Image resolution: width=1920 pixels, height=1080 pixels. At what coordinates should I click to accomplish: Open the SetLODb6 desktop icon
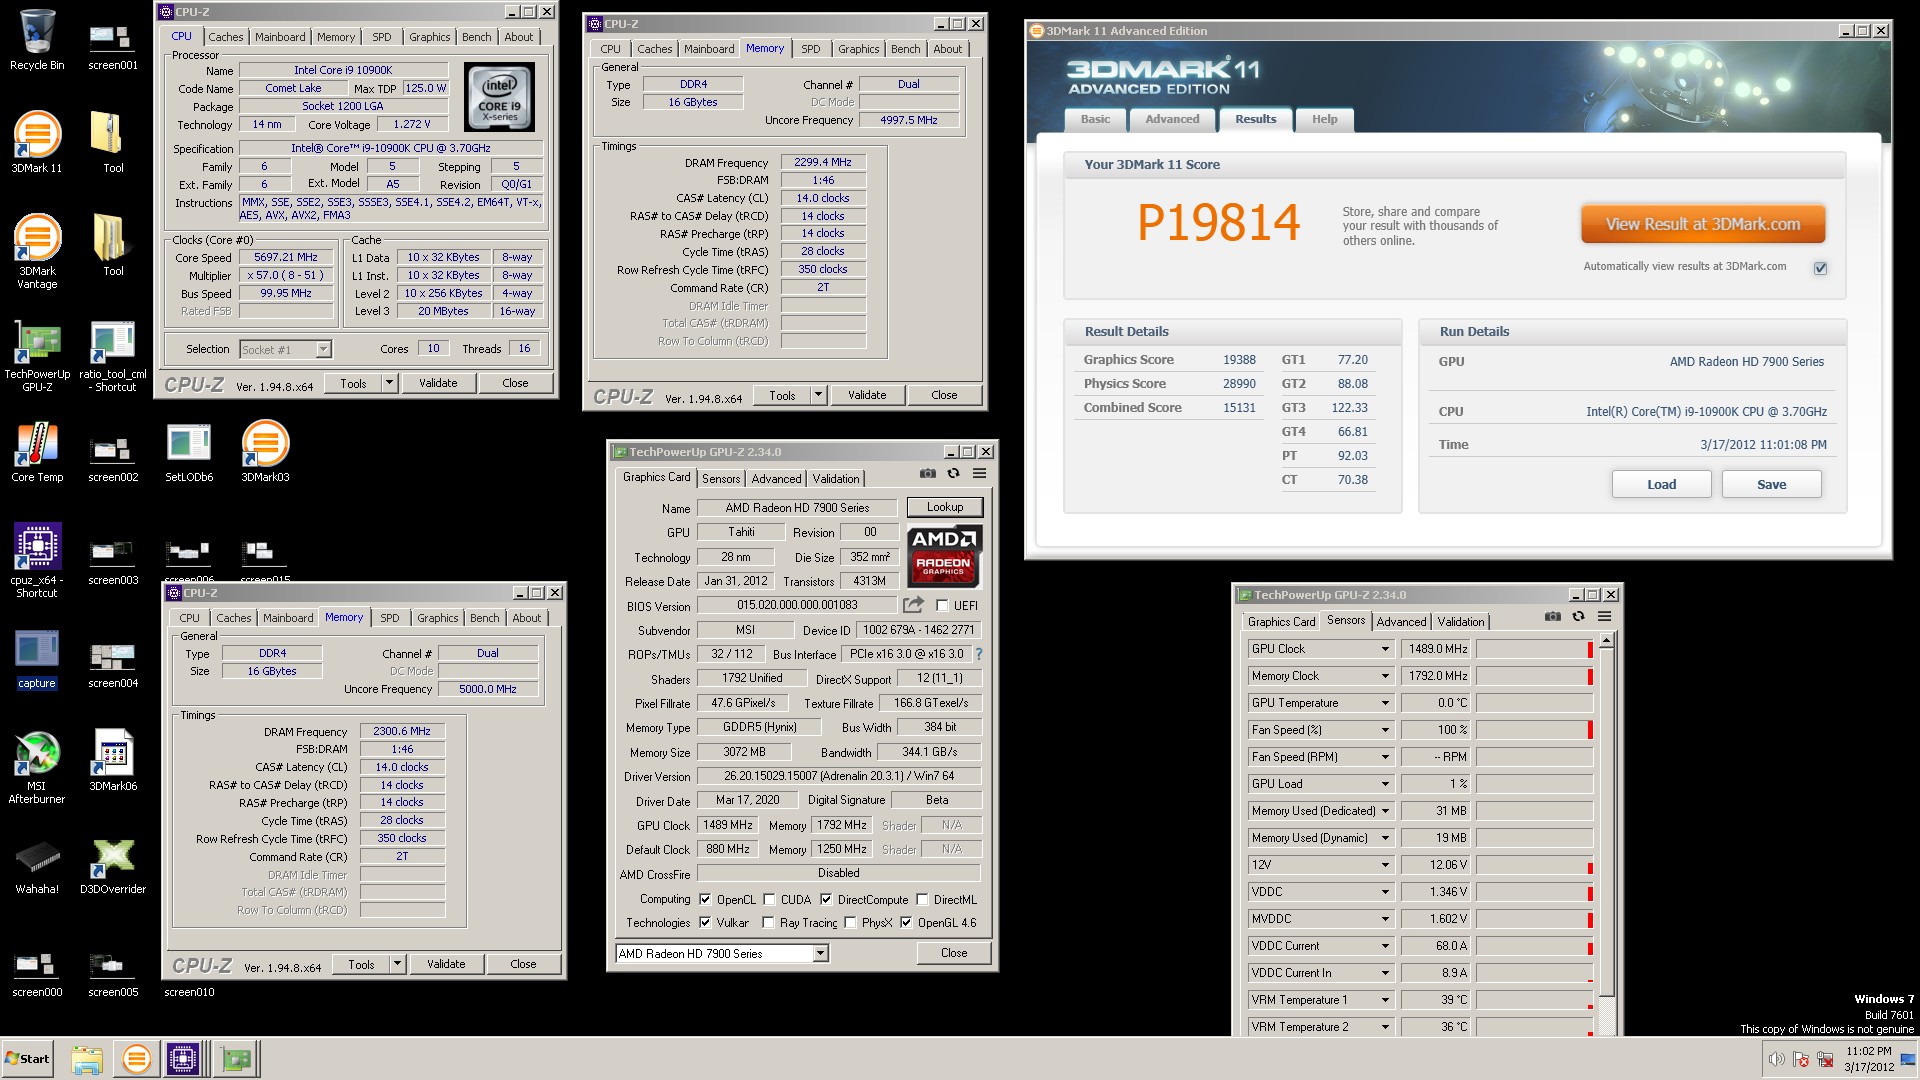coord(189,453)
